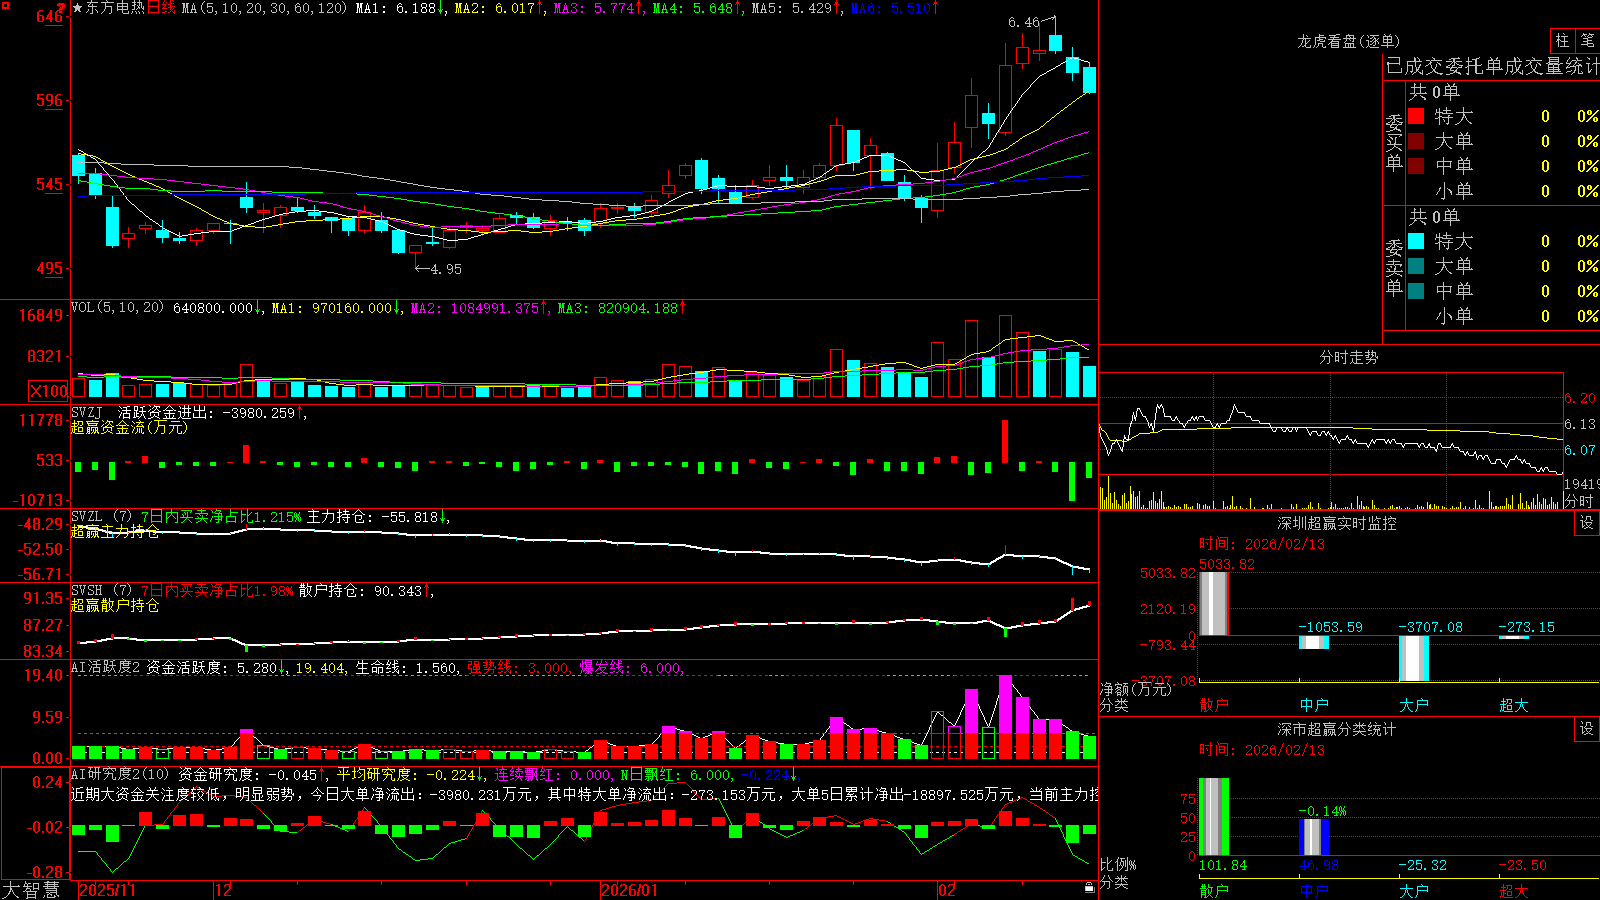The image size is (1600, 900).
Task: Click the 12 month timeline marker
Action: pos(223,890)
